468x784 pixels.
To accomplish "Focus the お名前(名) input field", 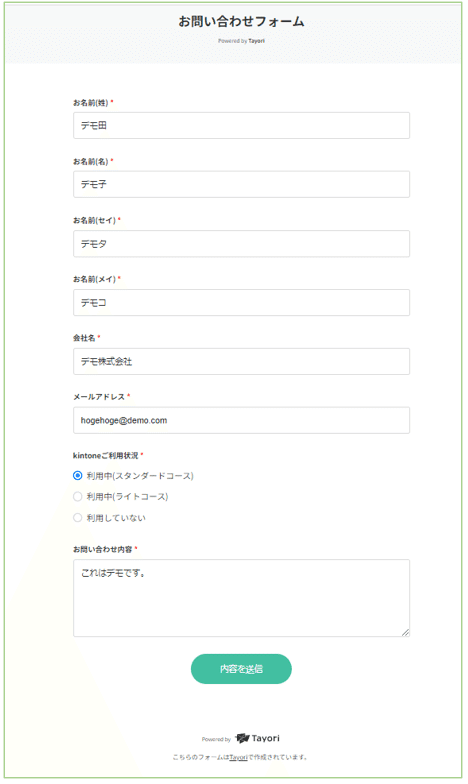I will pyautogui.click(x=242, y=184).
